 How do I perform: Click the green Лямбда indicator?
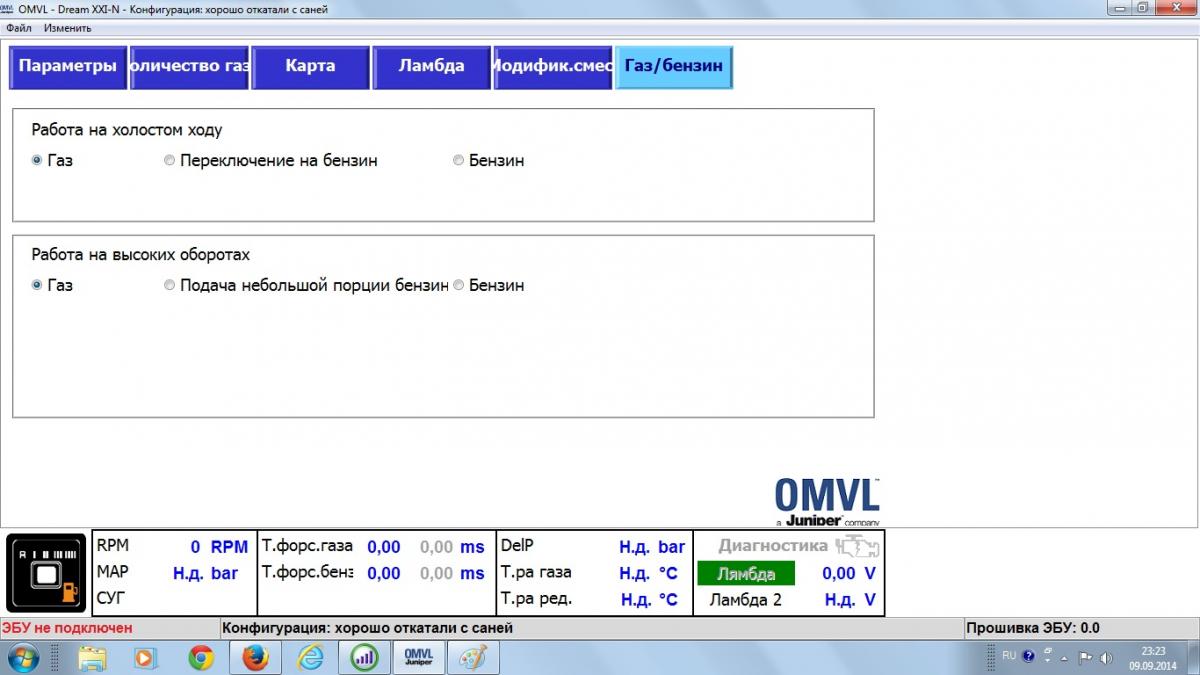746,574
